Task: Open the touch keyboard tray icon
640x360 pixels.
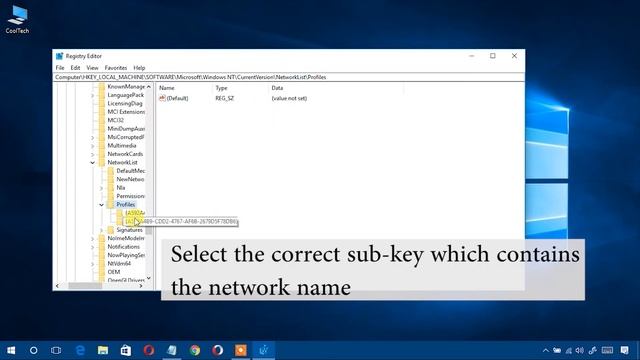Action: click(607, 350)
